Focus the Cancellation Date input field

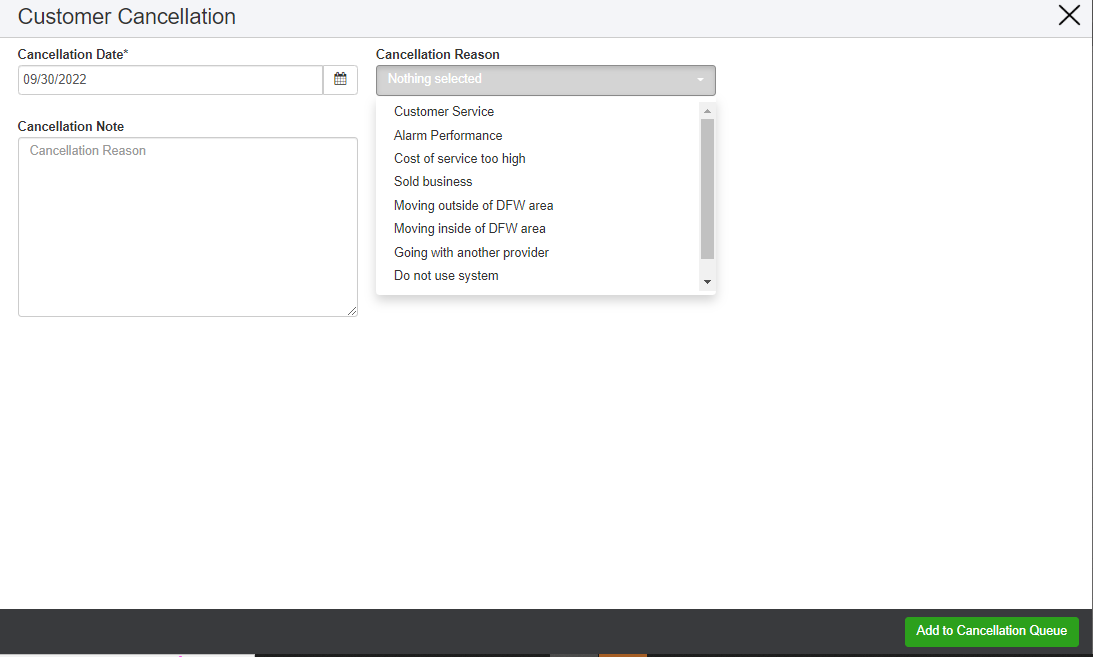(170, 80)
